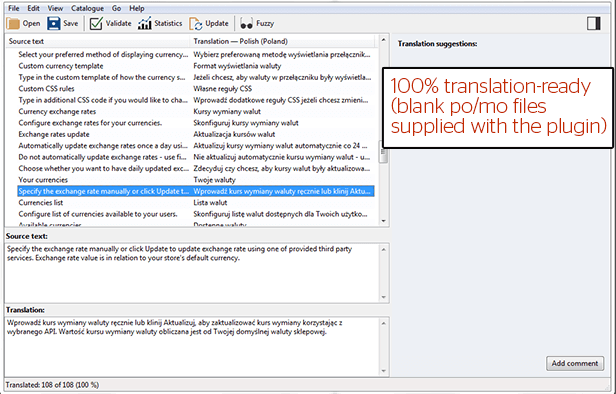Click the 'Lista walut' translation cell
This screenshot has width=616, height=394.
(x=210, y=203)
